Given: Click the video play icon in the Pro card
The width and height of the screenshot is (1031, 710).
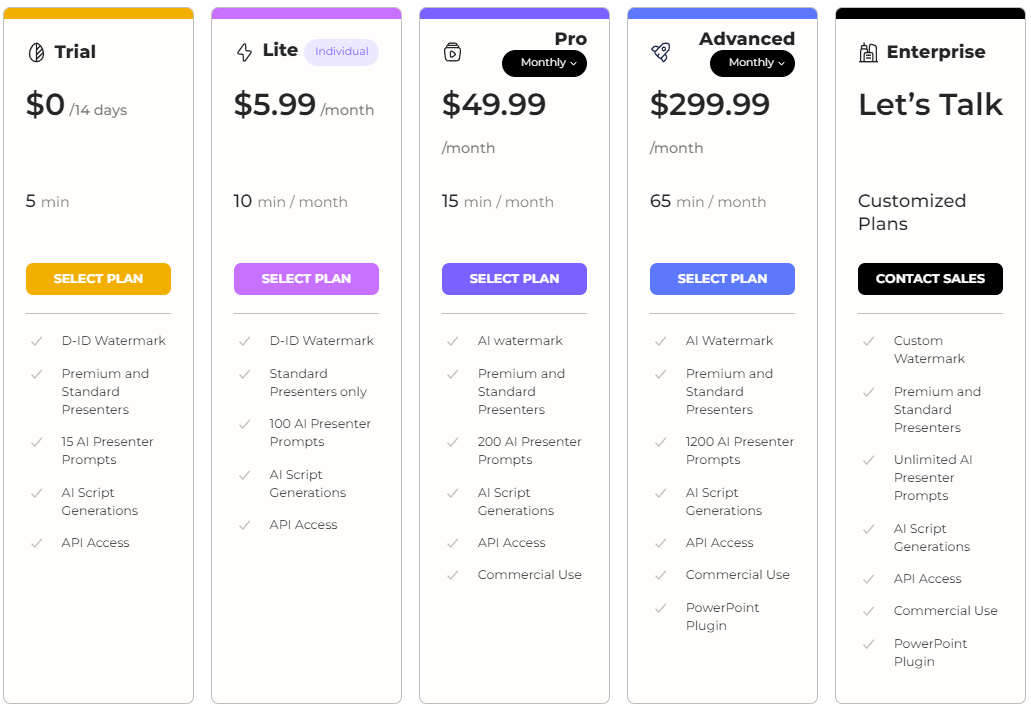Looking at the screenshot, I should (x=452, y=52).
